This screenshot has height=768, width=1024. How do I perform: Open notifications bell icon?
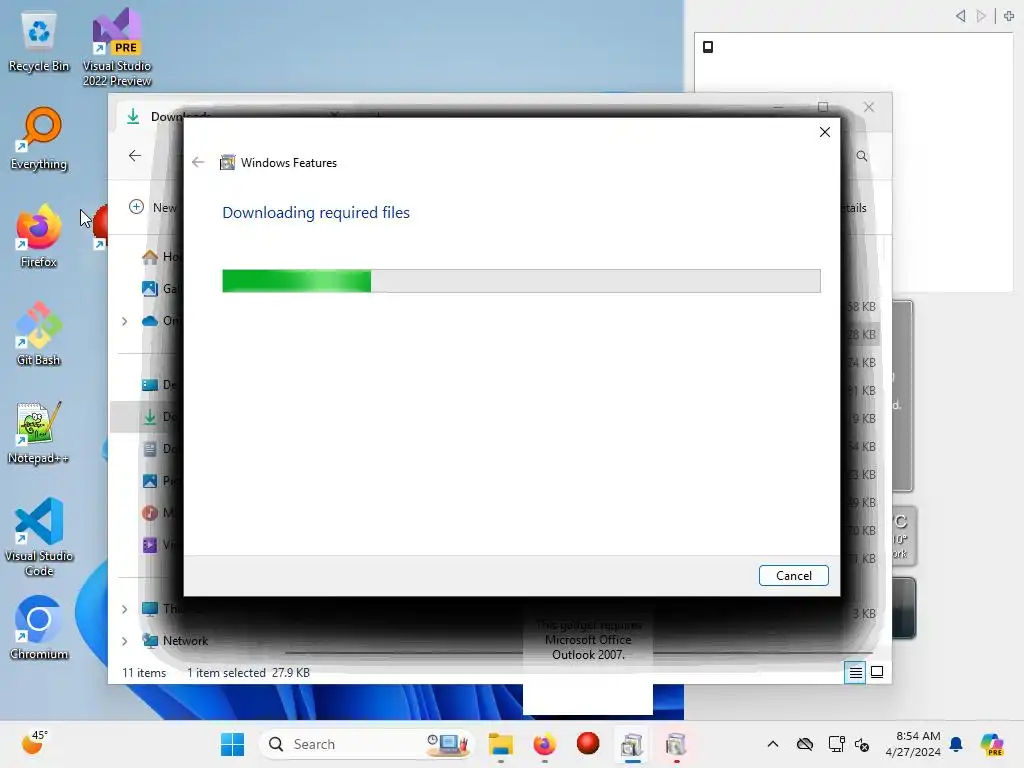pyautogui.click(x=956, y=744)
